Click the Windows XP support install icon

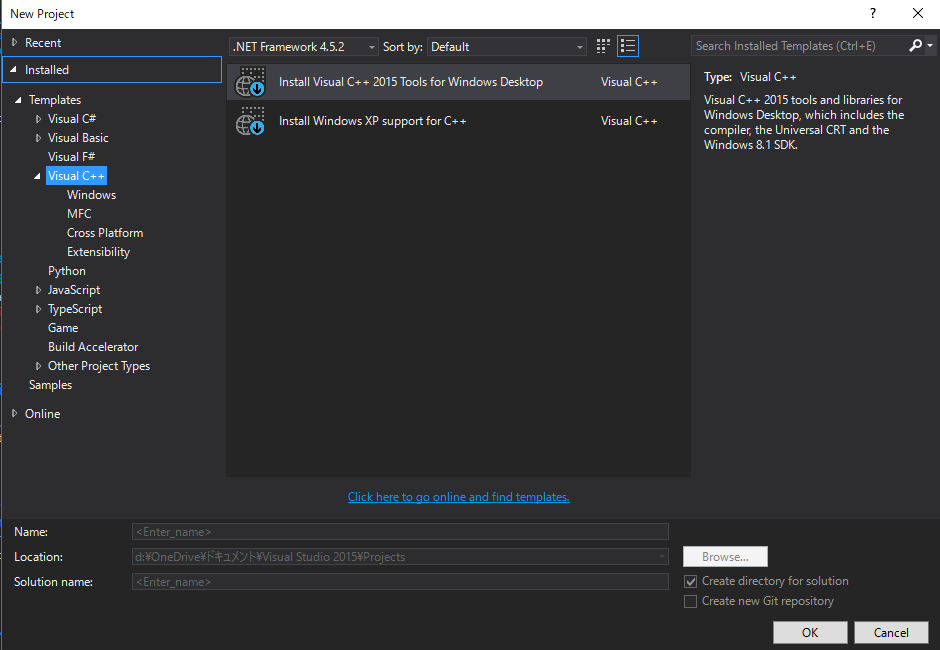(x=250, y=121)
